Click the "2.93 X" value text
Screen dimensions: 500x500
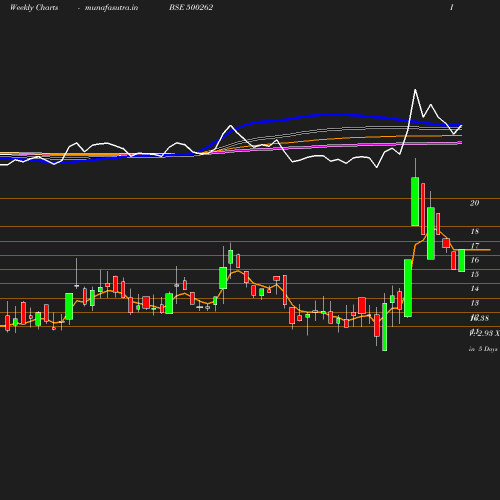coord(488,333)
